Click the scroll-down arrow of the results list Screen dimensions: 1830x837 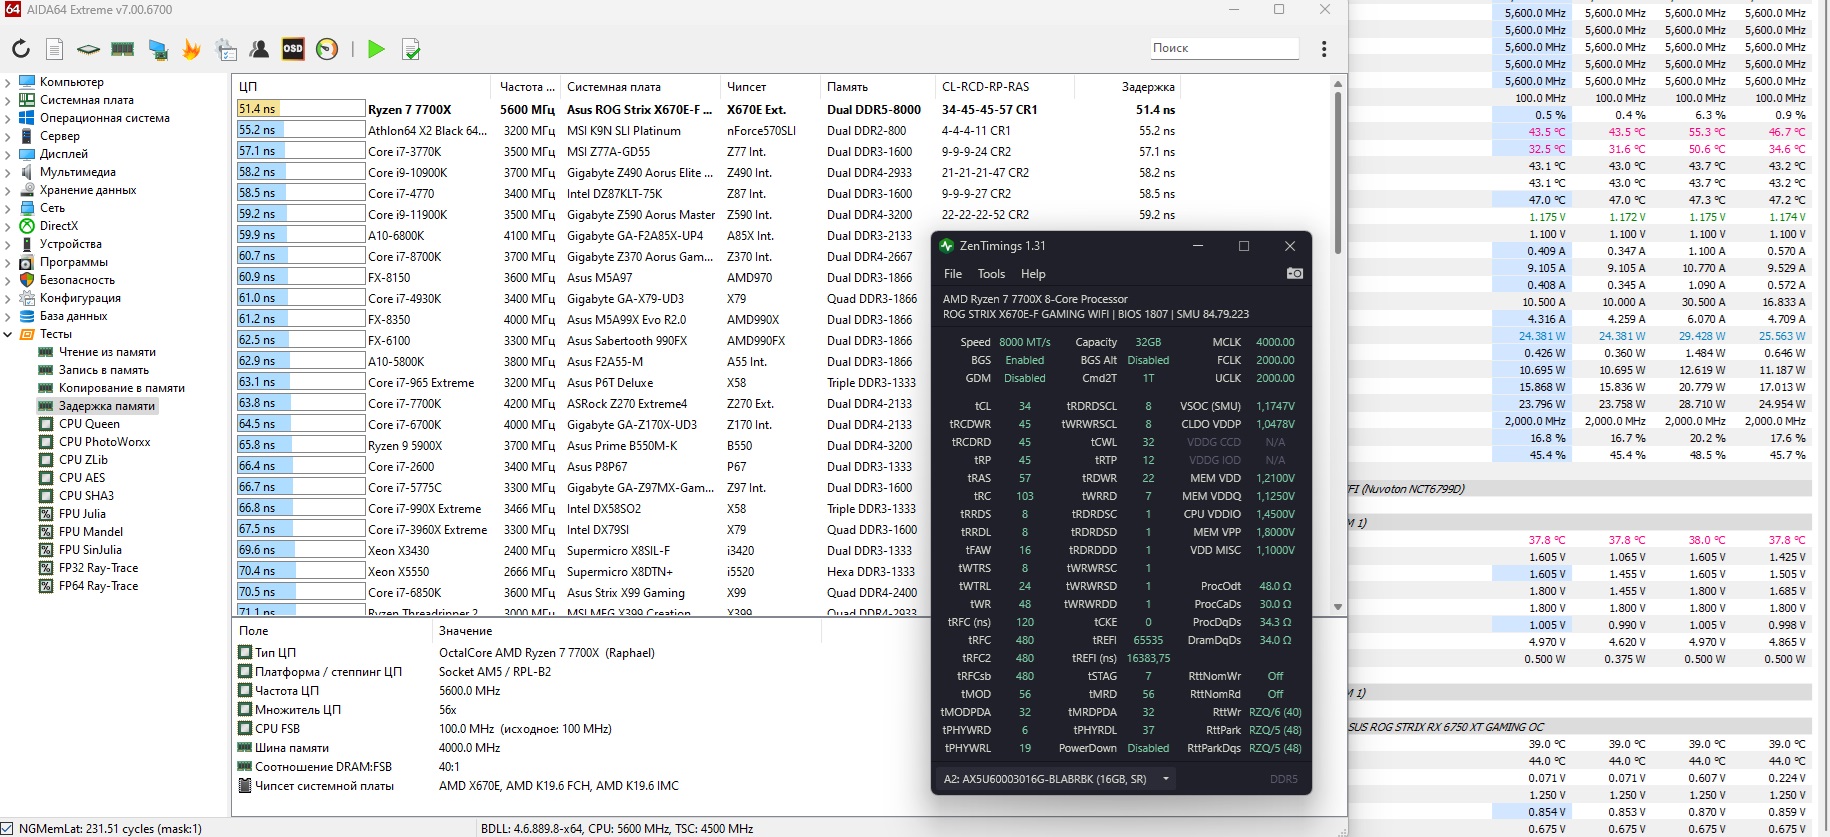[x=1338, y=607]
